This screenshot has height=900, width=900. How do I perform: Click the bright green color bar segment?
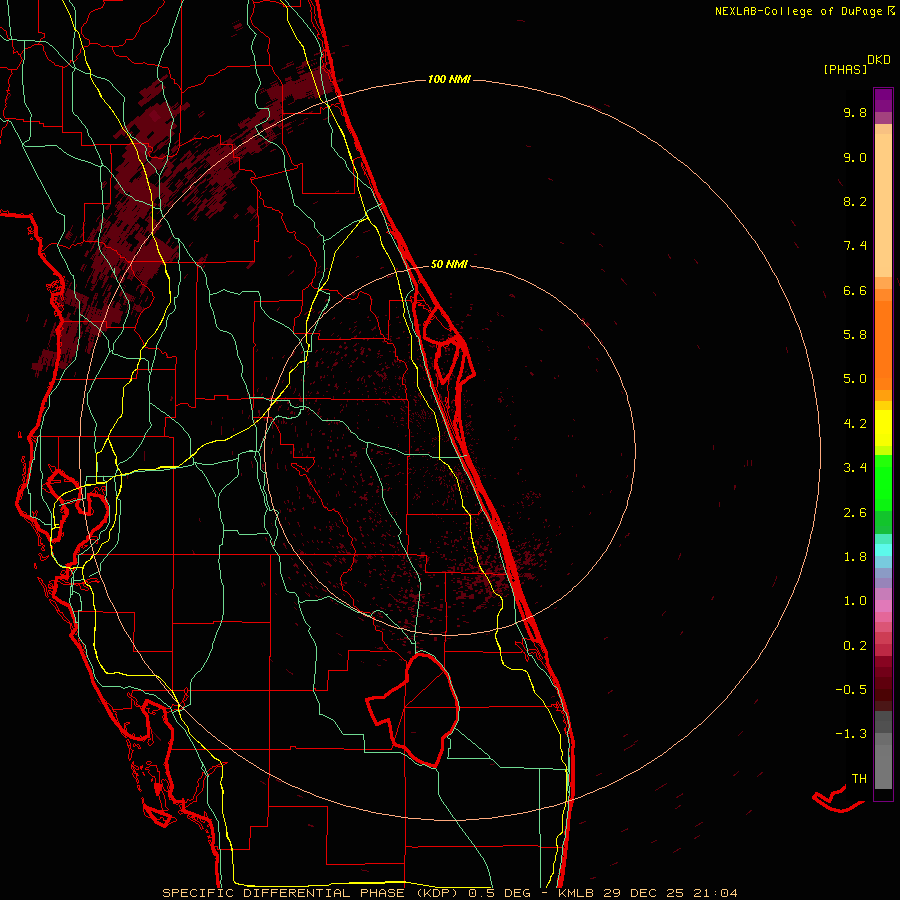(x=883, y=482)
